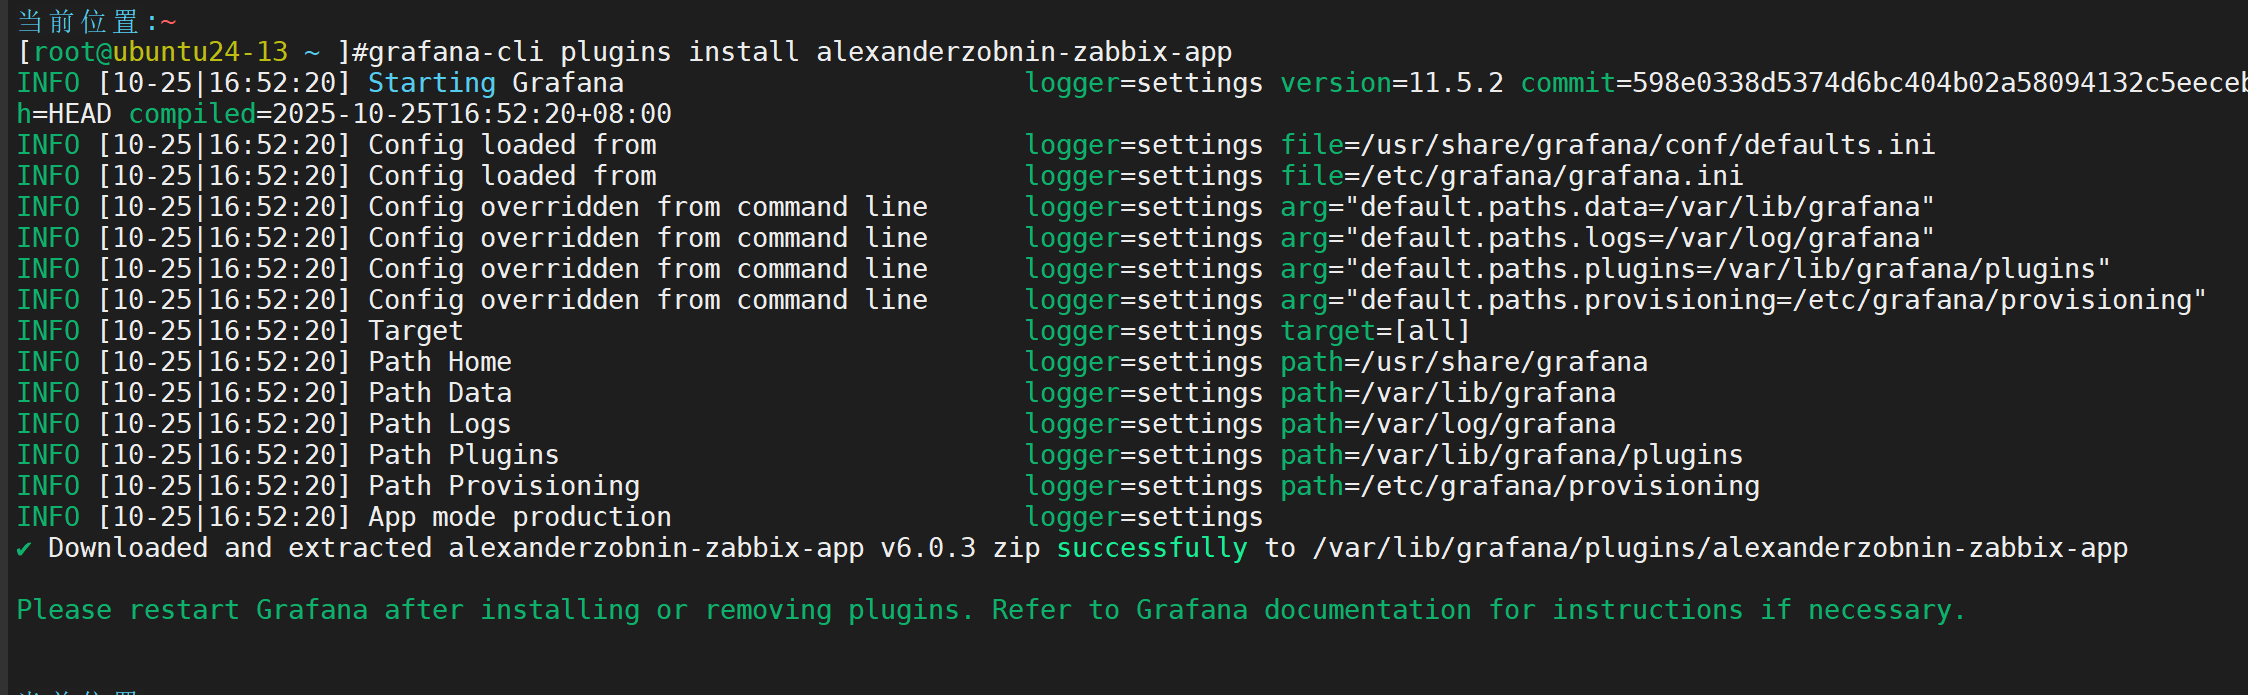Click file=/usr/share/grafana/conf/defaults.ini path
The height and width of the screenshot is (695, 2248).
click(1608, 145)
